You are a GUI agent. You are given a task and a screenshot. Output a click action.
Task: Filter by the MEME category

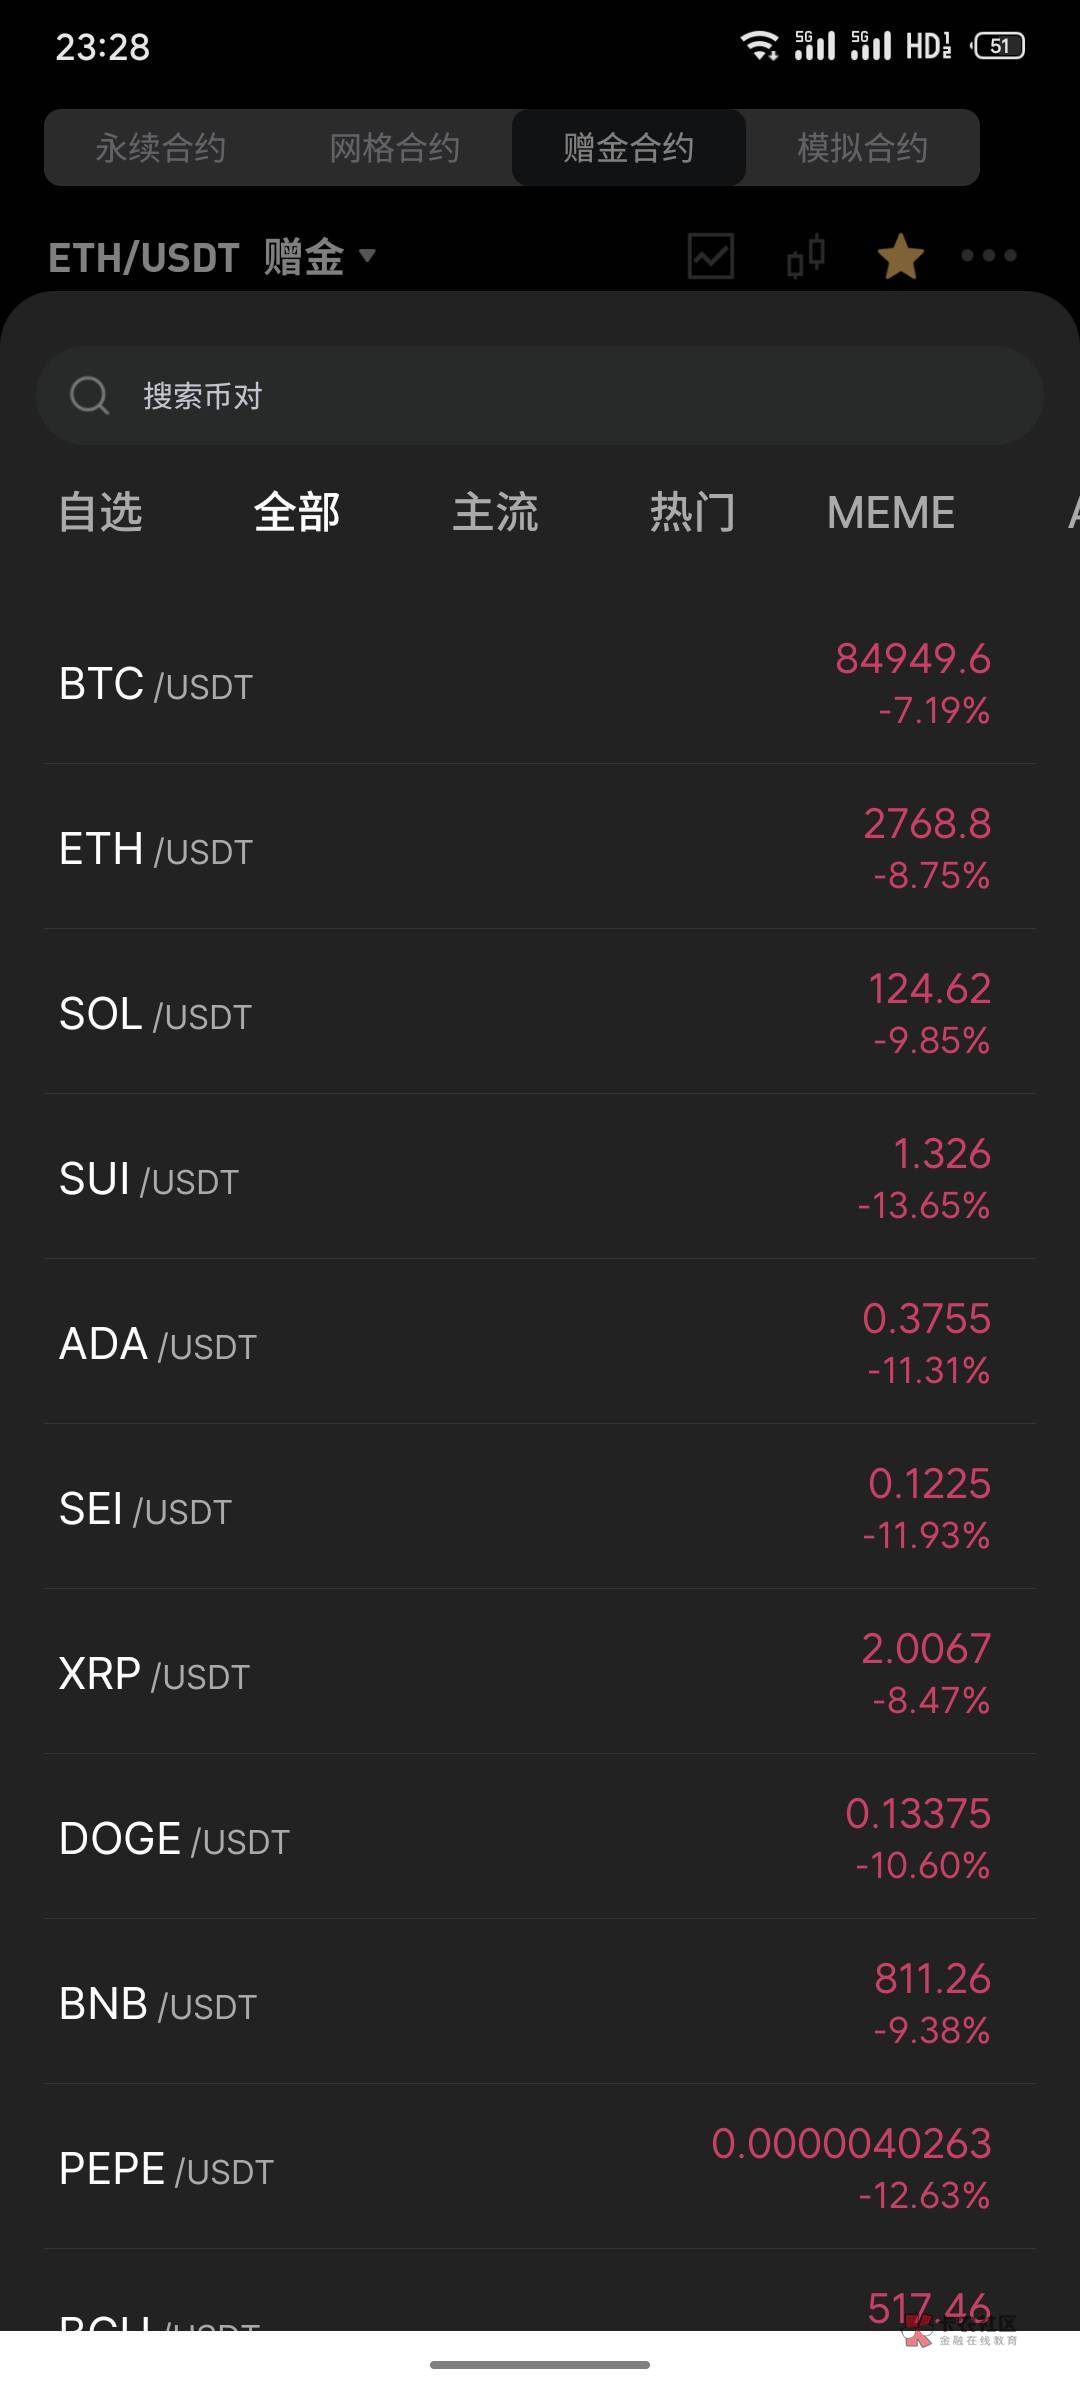click(x=890, y=513)
